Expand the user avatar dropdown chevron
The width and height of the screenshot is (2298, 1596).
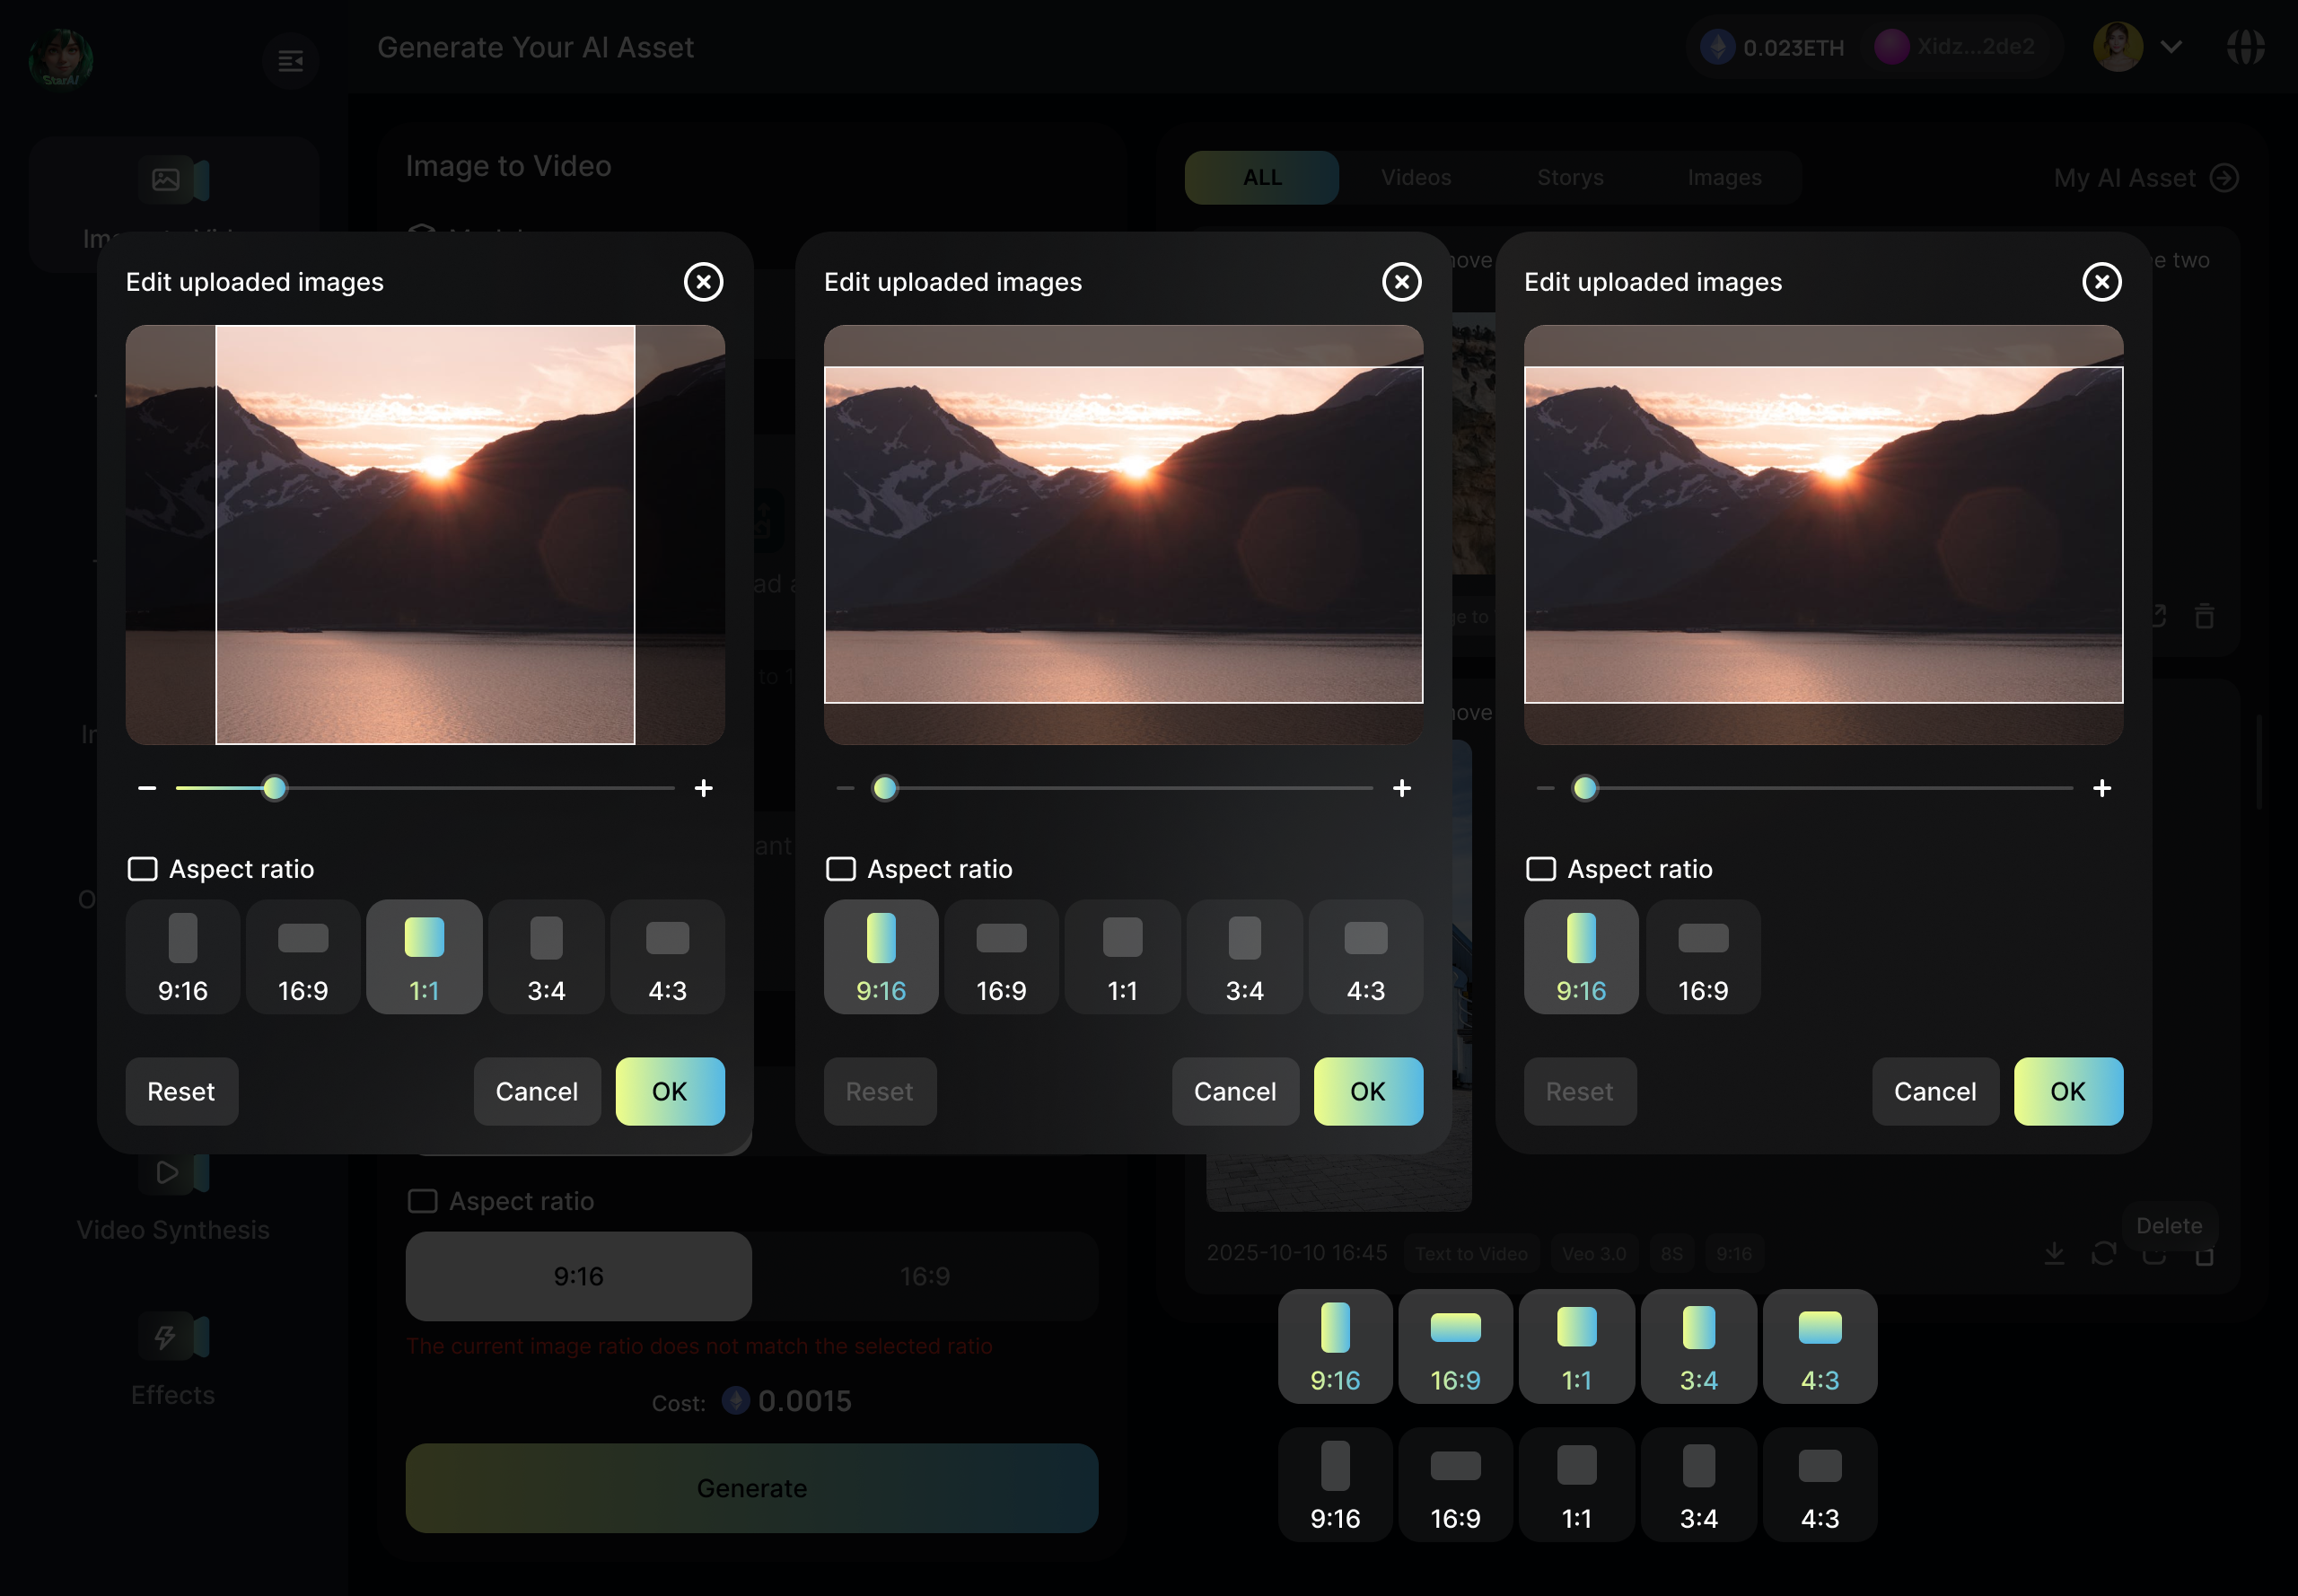click(2171, 47)
